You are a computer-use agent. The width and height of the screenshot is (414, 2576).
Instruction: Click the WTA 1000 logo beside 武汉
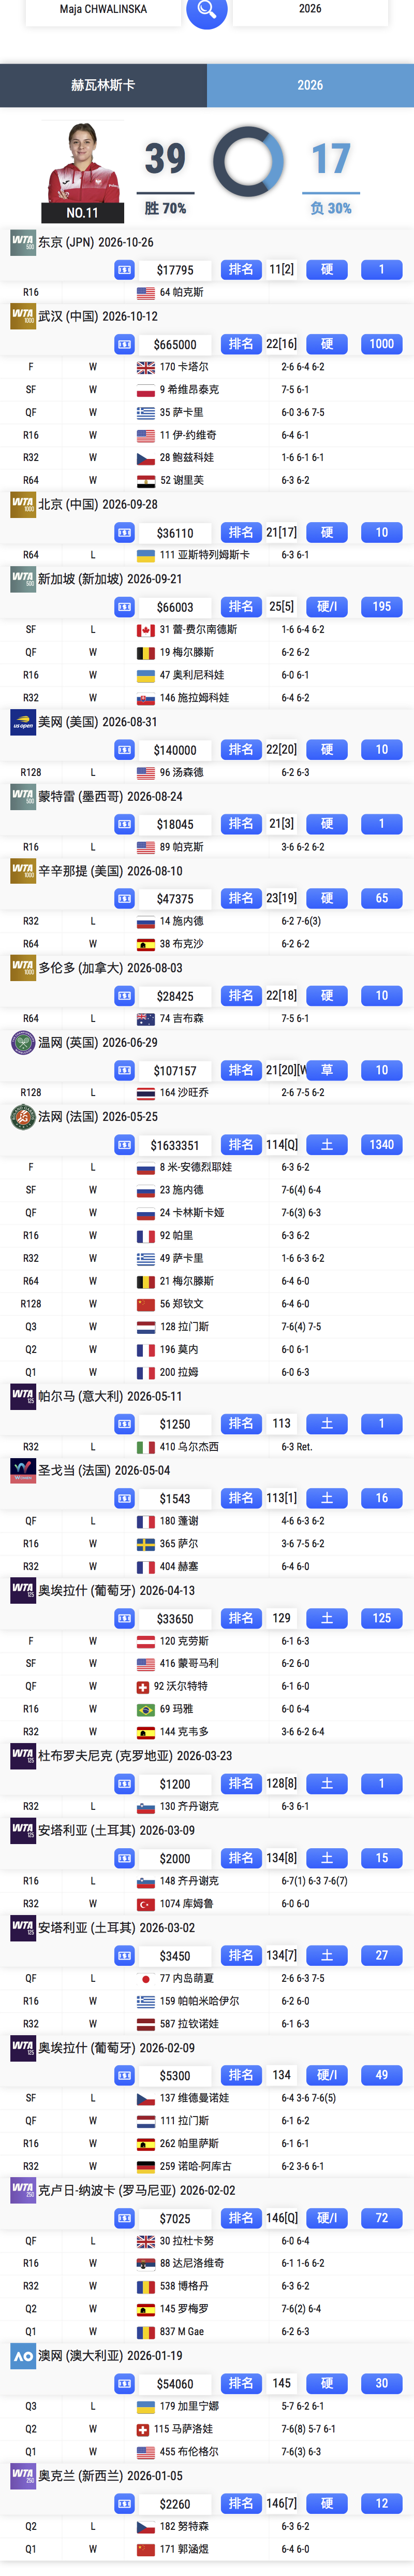[x=22, y=317]
